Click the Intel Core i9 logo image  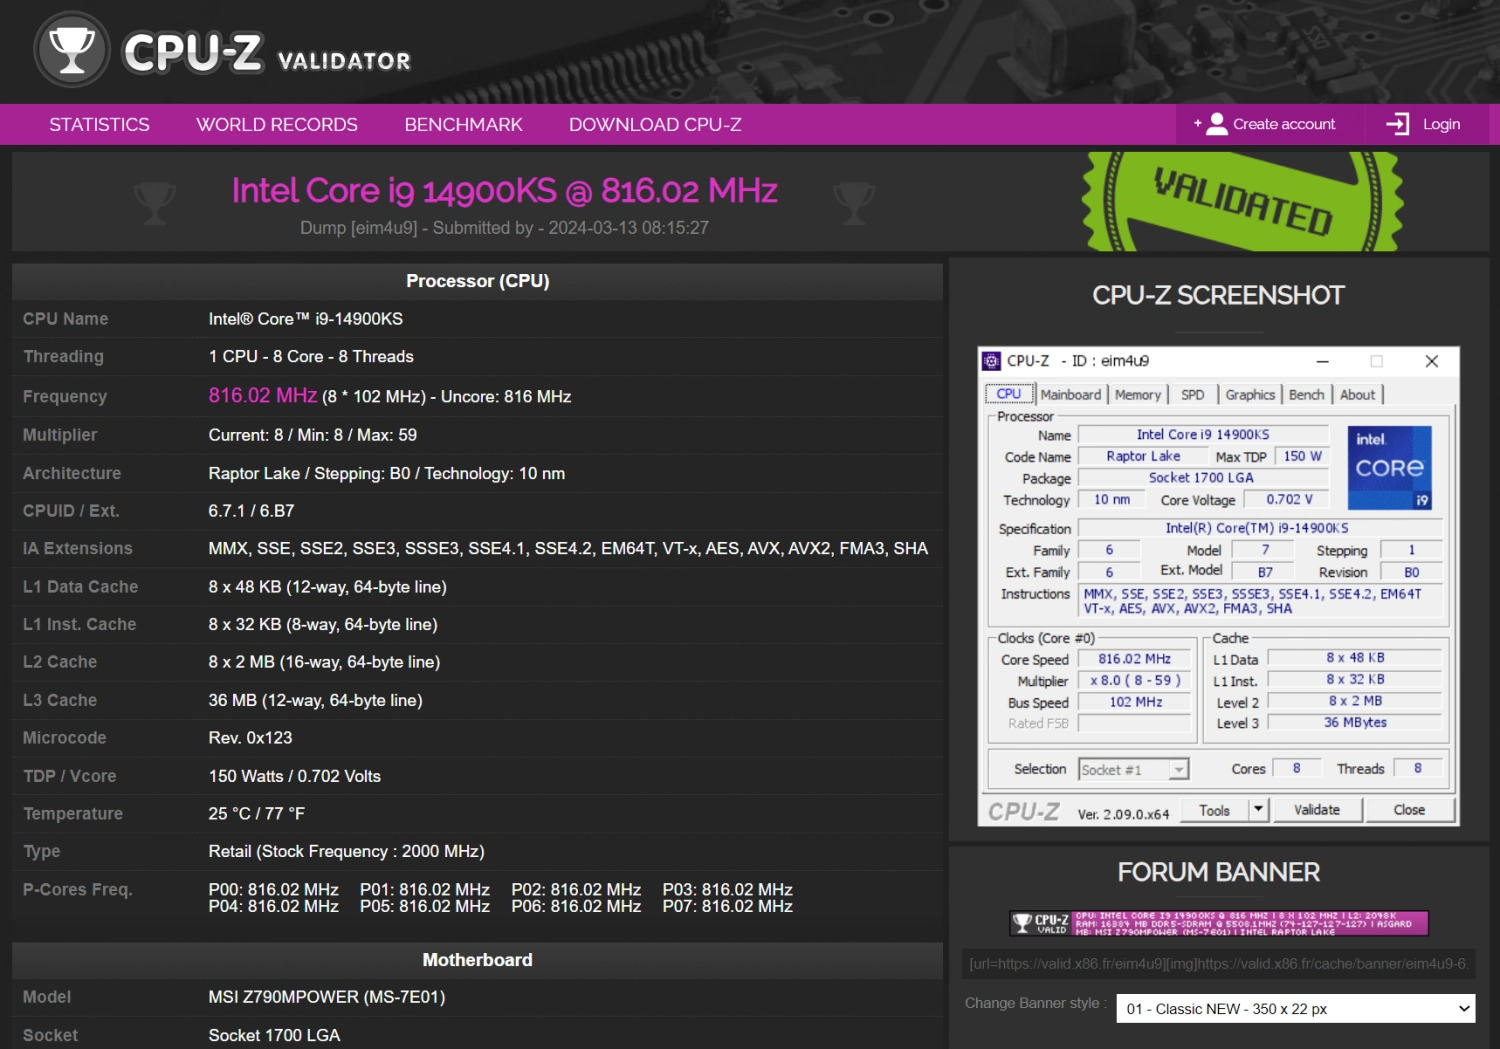pos(1389,468)
